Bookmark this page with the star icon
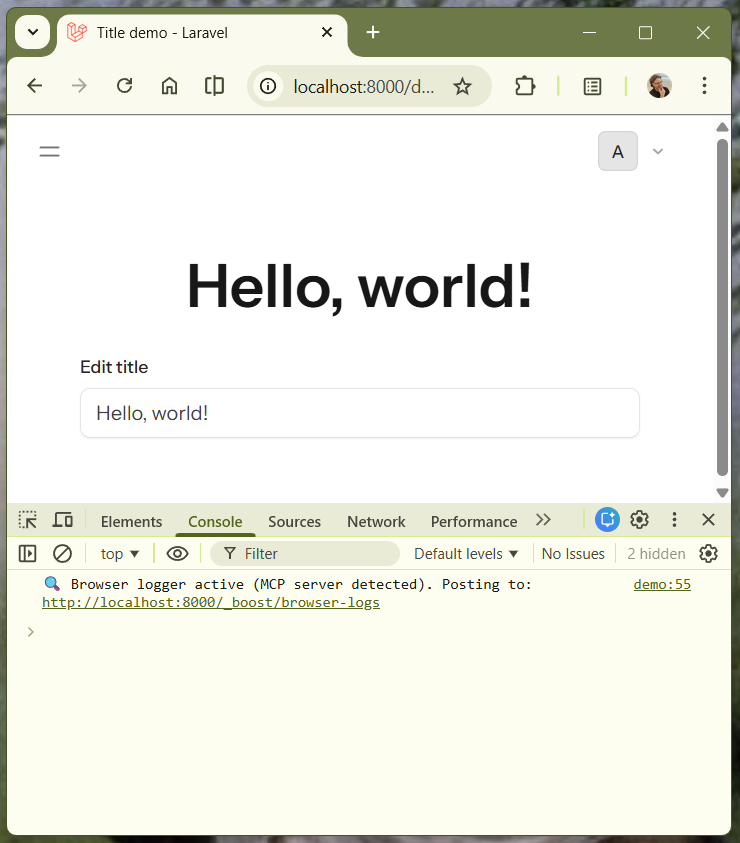This screenshot has height=843, width=740. click(462, 86)
